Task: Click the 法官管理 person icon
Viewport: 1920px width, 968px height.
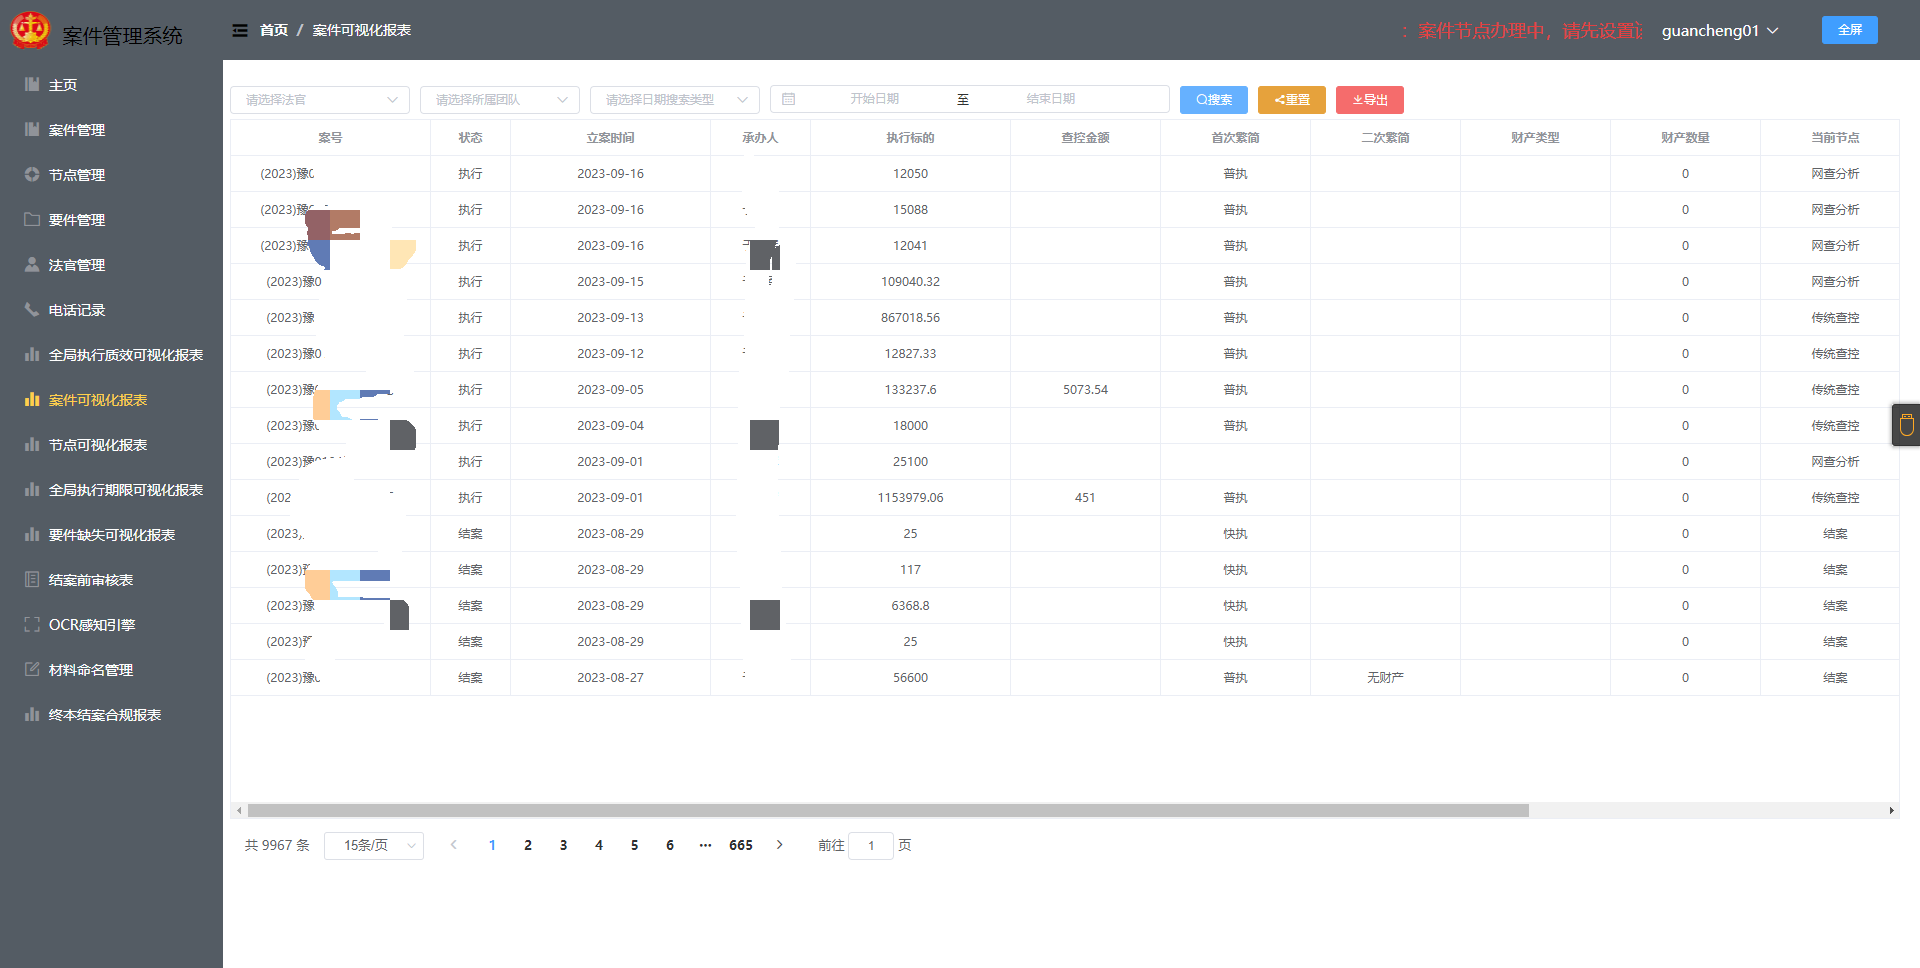Action: [32, 265]
